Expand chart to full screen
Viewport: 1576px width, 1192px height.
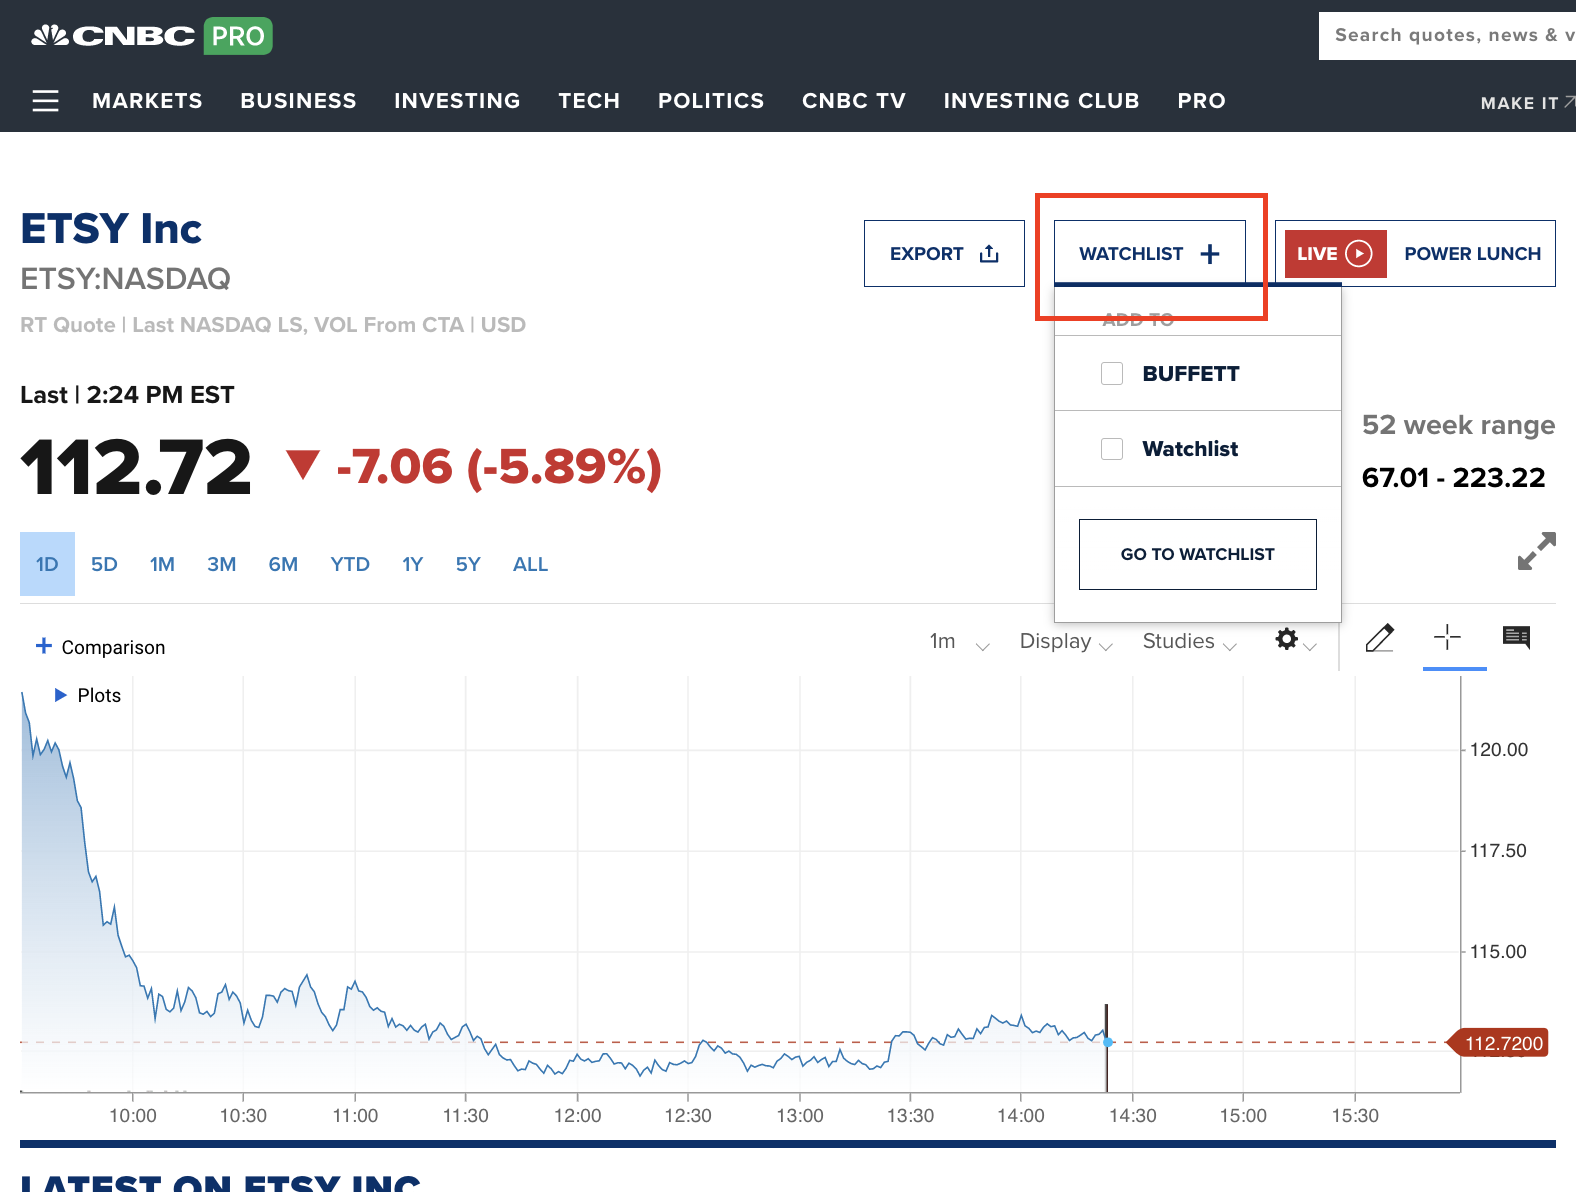click(1536, 551)
